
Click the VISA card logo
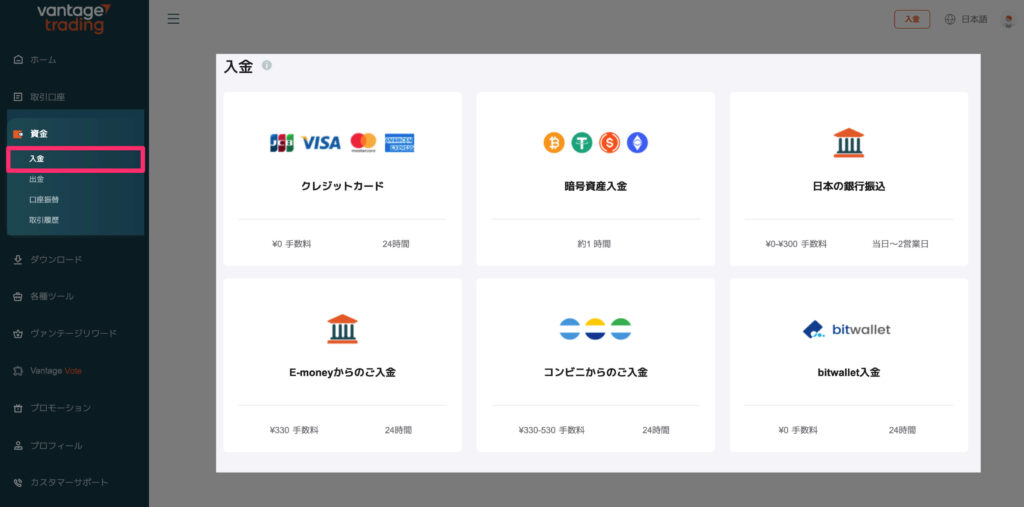click(x=321, y=142)
